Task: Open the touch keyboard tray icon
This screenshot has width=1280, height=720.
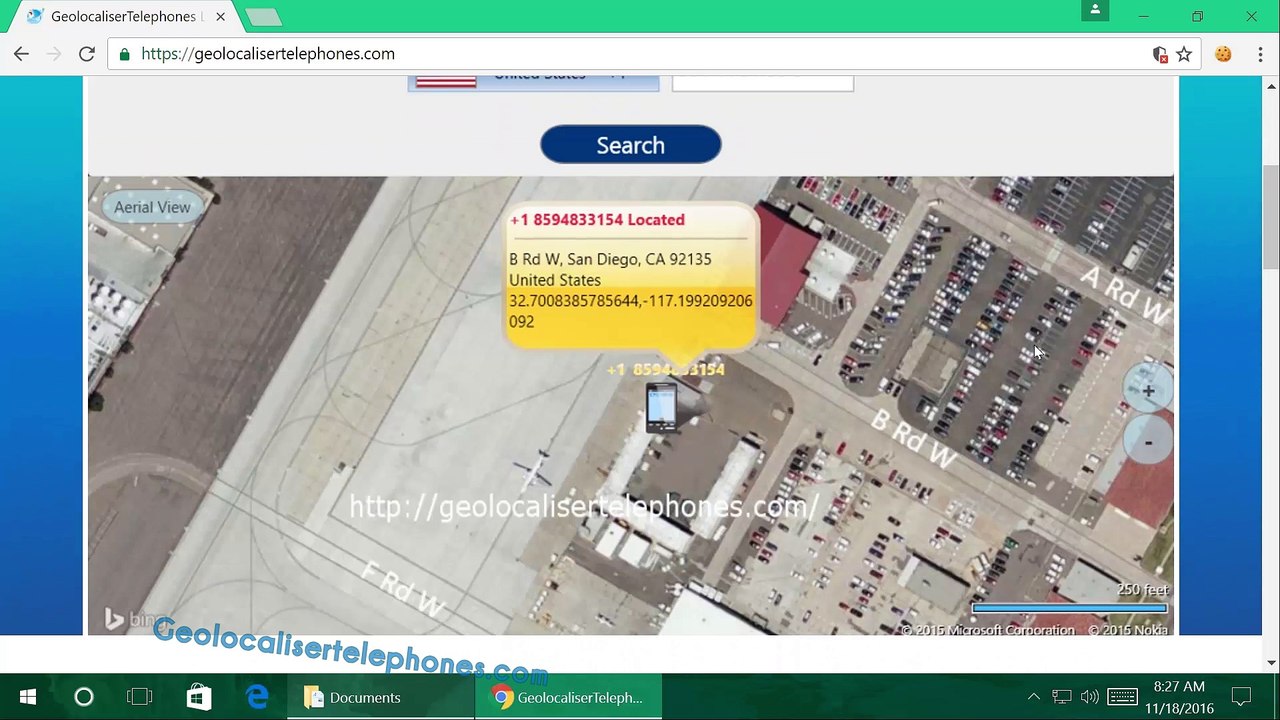Action: pos(1122,697)
